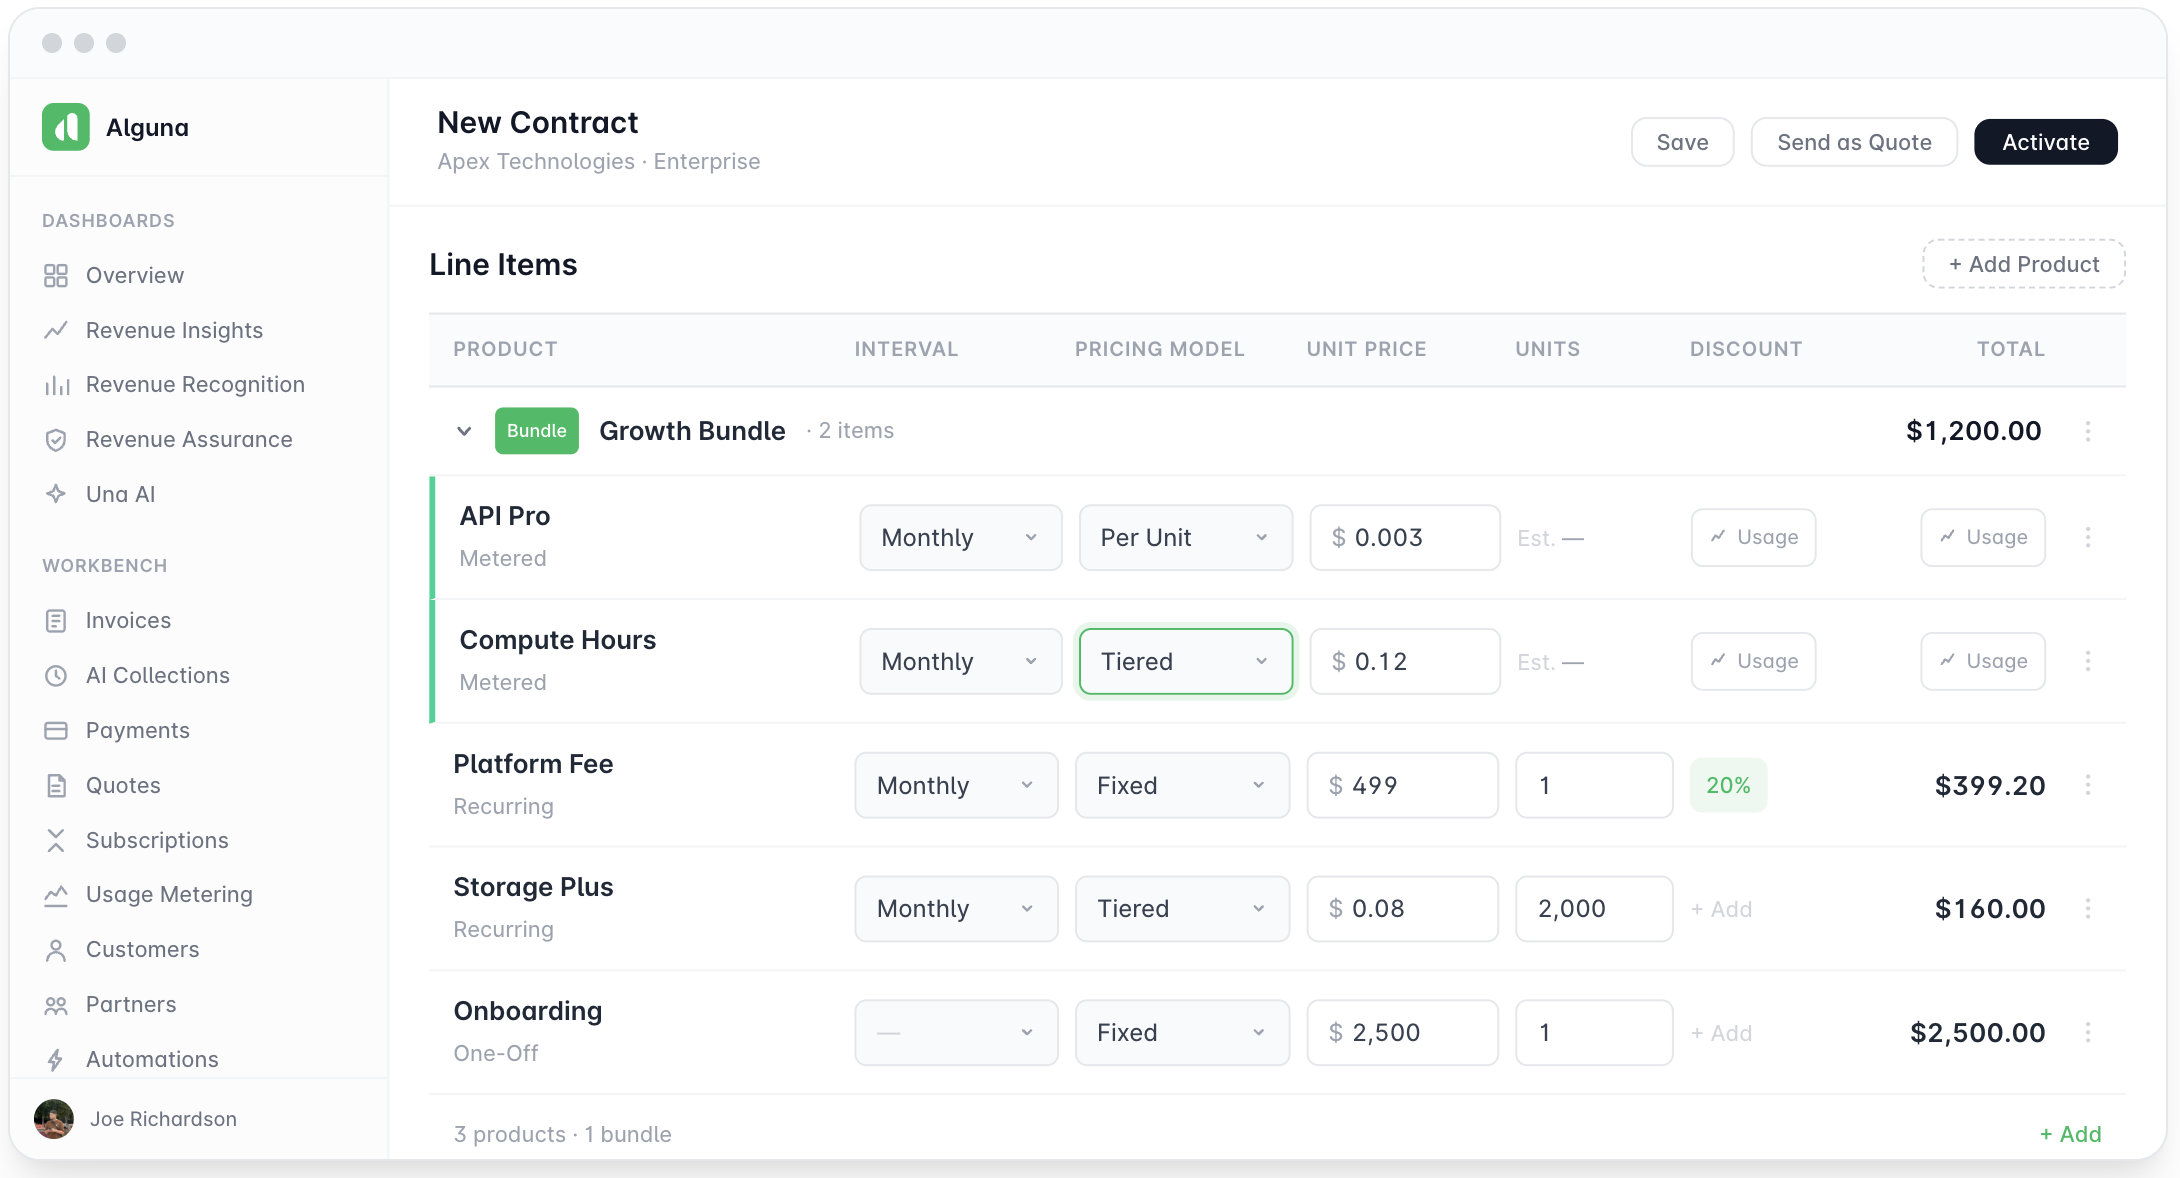This screenshot has width=2180, height=1178.
Task: Click the Usage Metering chart icon
Action: point(56,895)
